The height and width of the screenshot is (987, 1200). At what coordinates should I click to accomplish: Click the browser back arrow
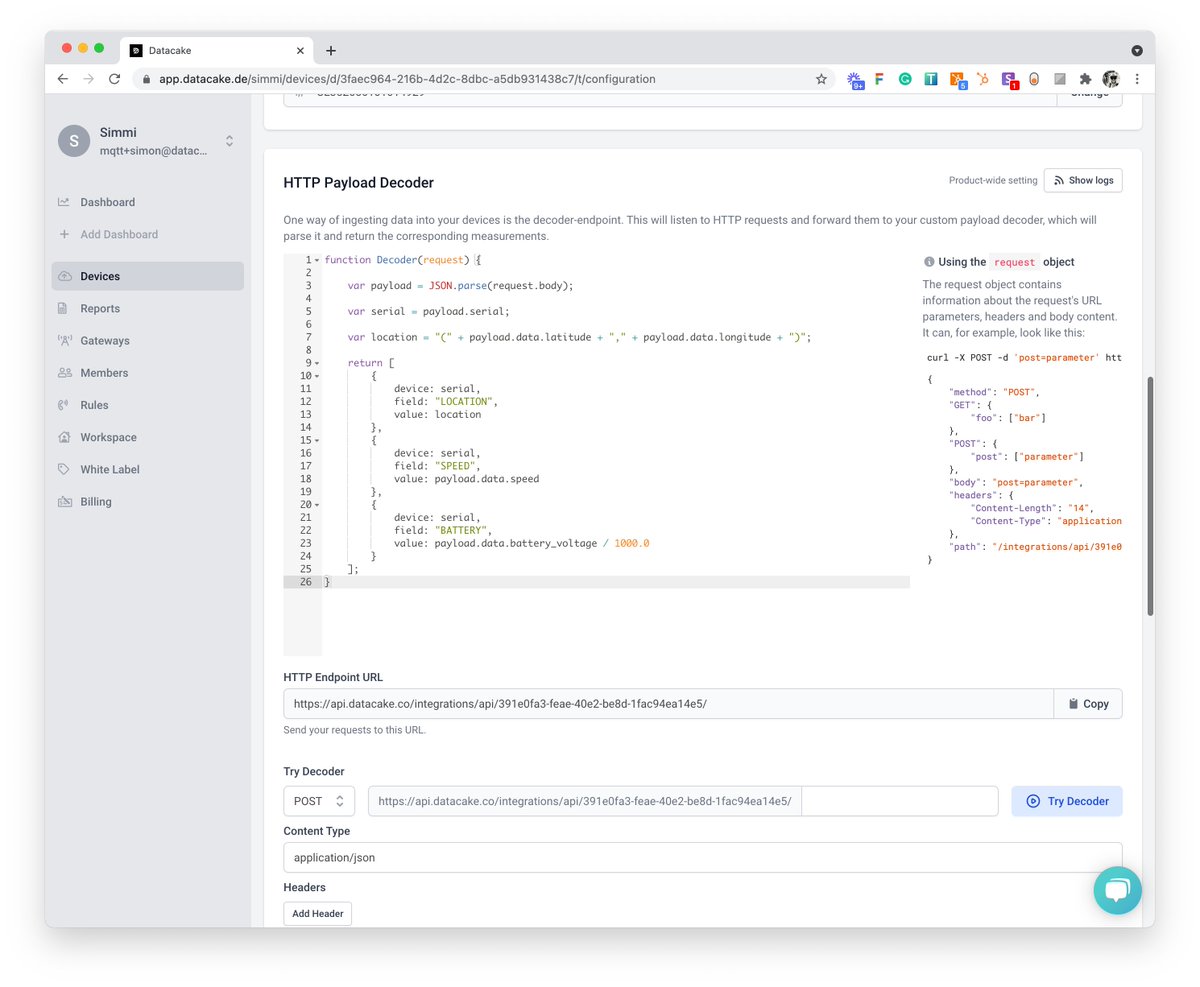(63, 79)
